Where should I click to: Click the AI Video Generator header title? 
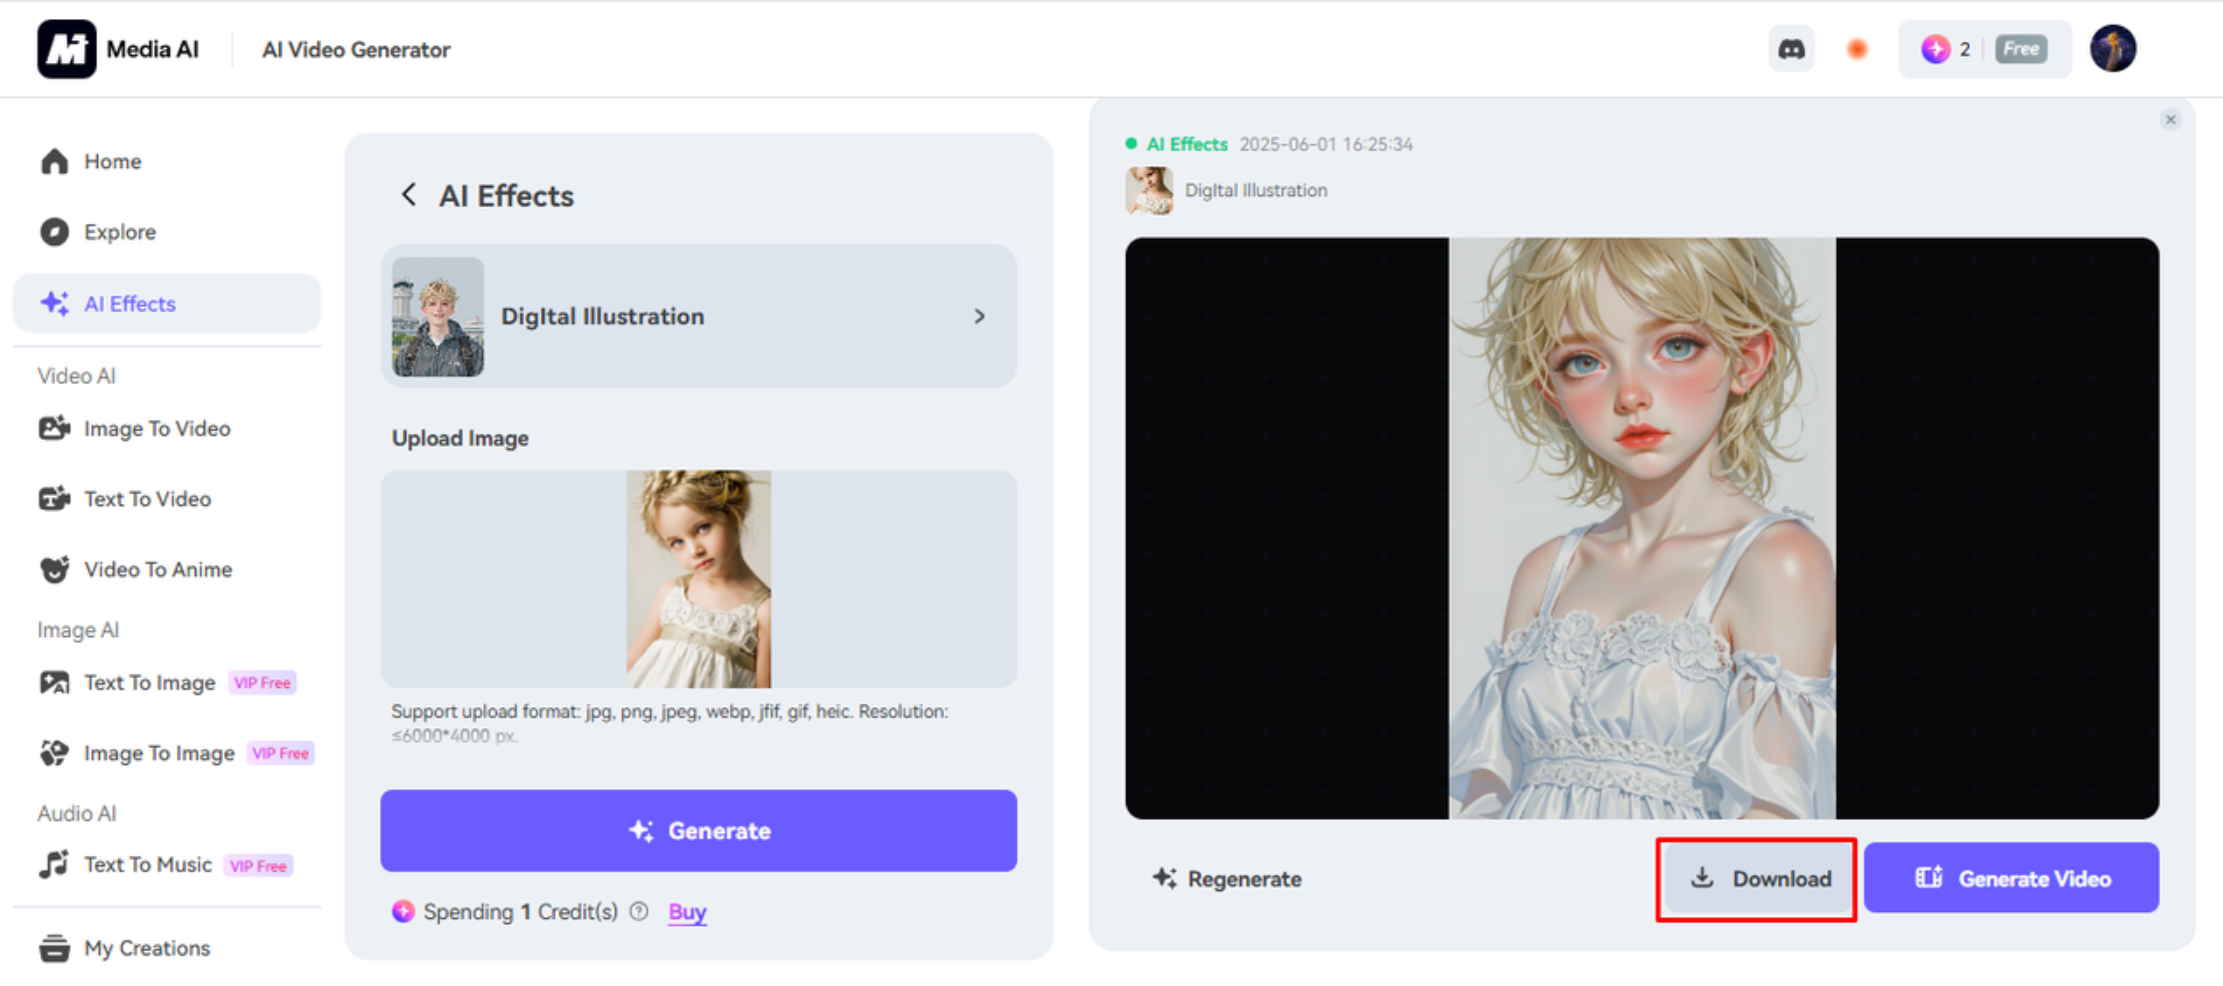point(356,49)
